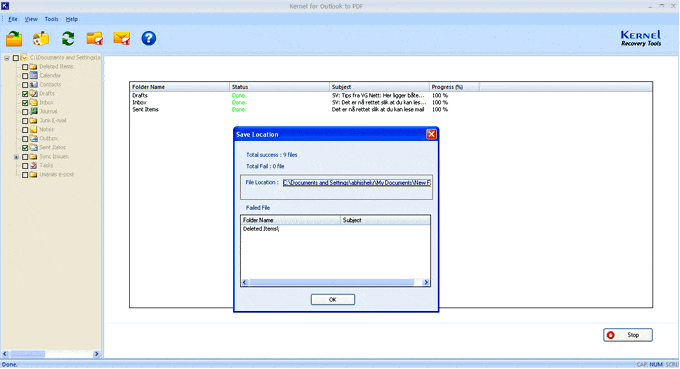The height and width of the screenshot is (369, 680).
Task: Uncheck the Sent Items folder checkbox
Action: pyautogui.click(x=25, y=148)
